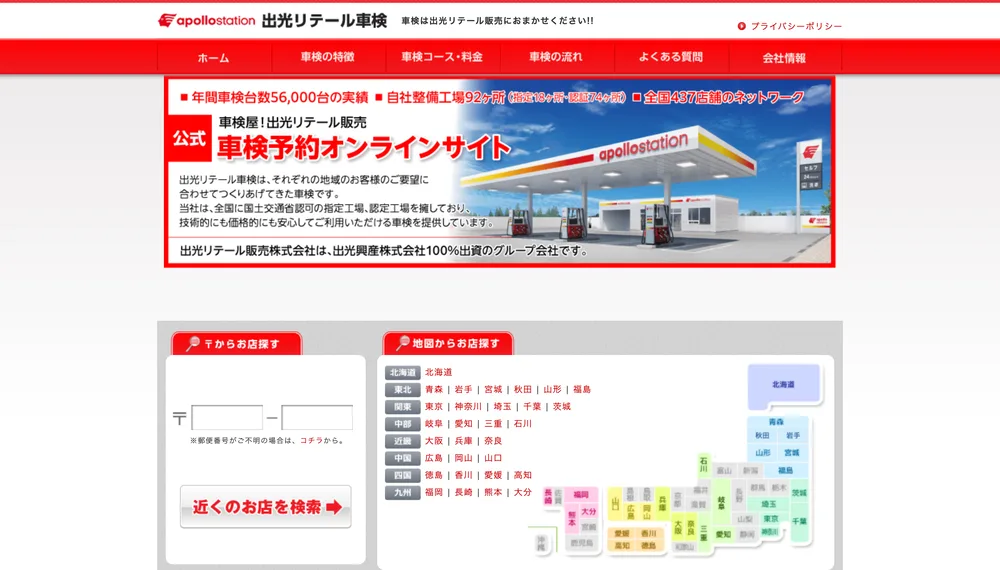Choose 埼玉 in the red prefecture list
1000x570 pixels.
point(502,407)
